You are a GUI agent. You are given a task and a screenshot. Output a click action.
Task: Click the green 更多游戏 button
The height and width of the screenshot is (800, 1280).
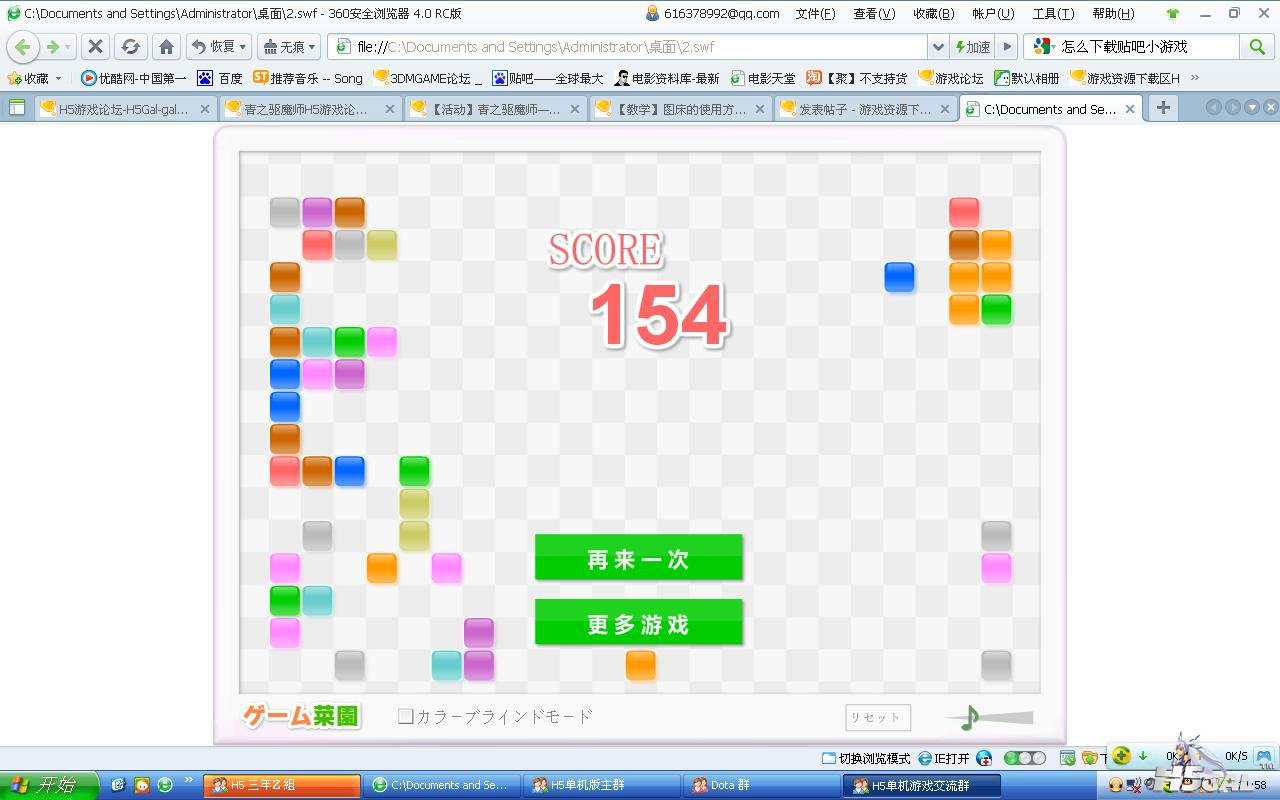(638, 623)
